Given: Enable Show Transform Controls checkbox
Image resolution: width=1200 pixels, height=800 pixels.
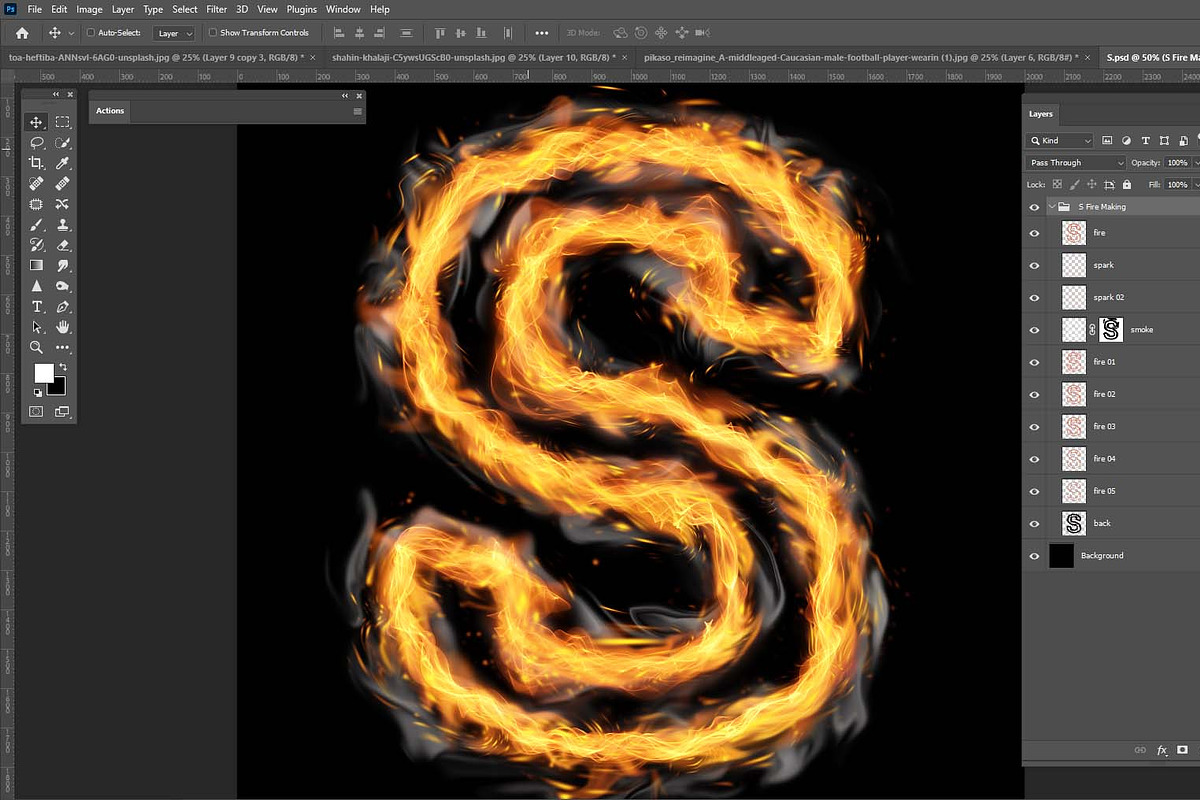Looking at the screenshot, I should [212, 33].
